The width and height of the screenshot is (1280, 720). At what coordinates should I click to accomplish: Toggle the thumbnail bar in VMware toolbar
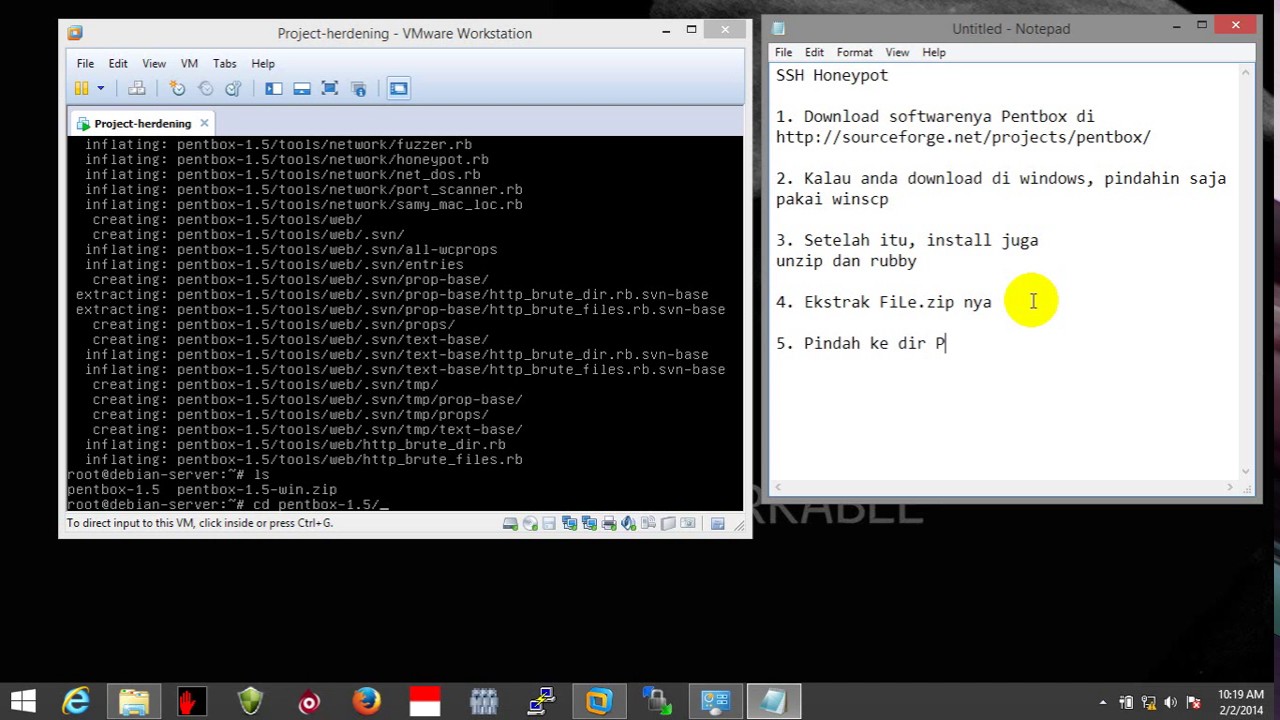(301, 89)
